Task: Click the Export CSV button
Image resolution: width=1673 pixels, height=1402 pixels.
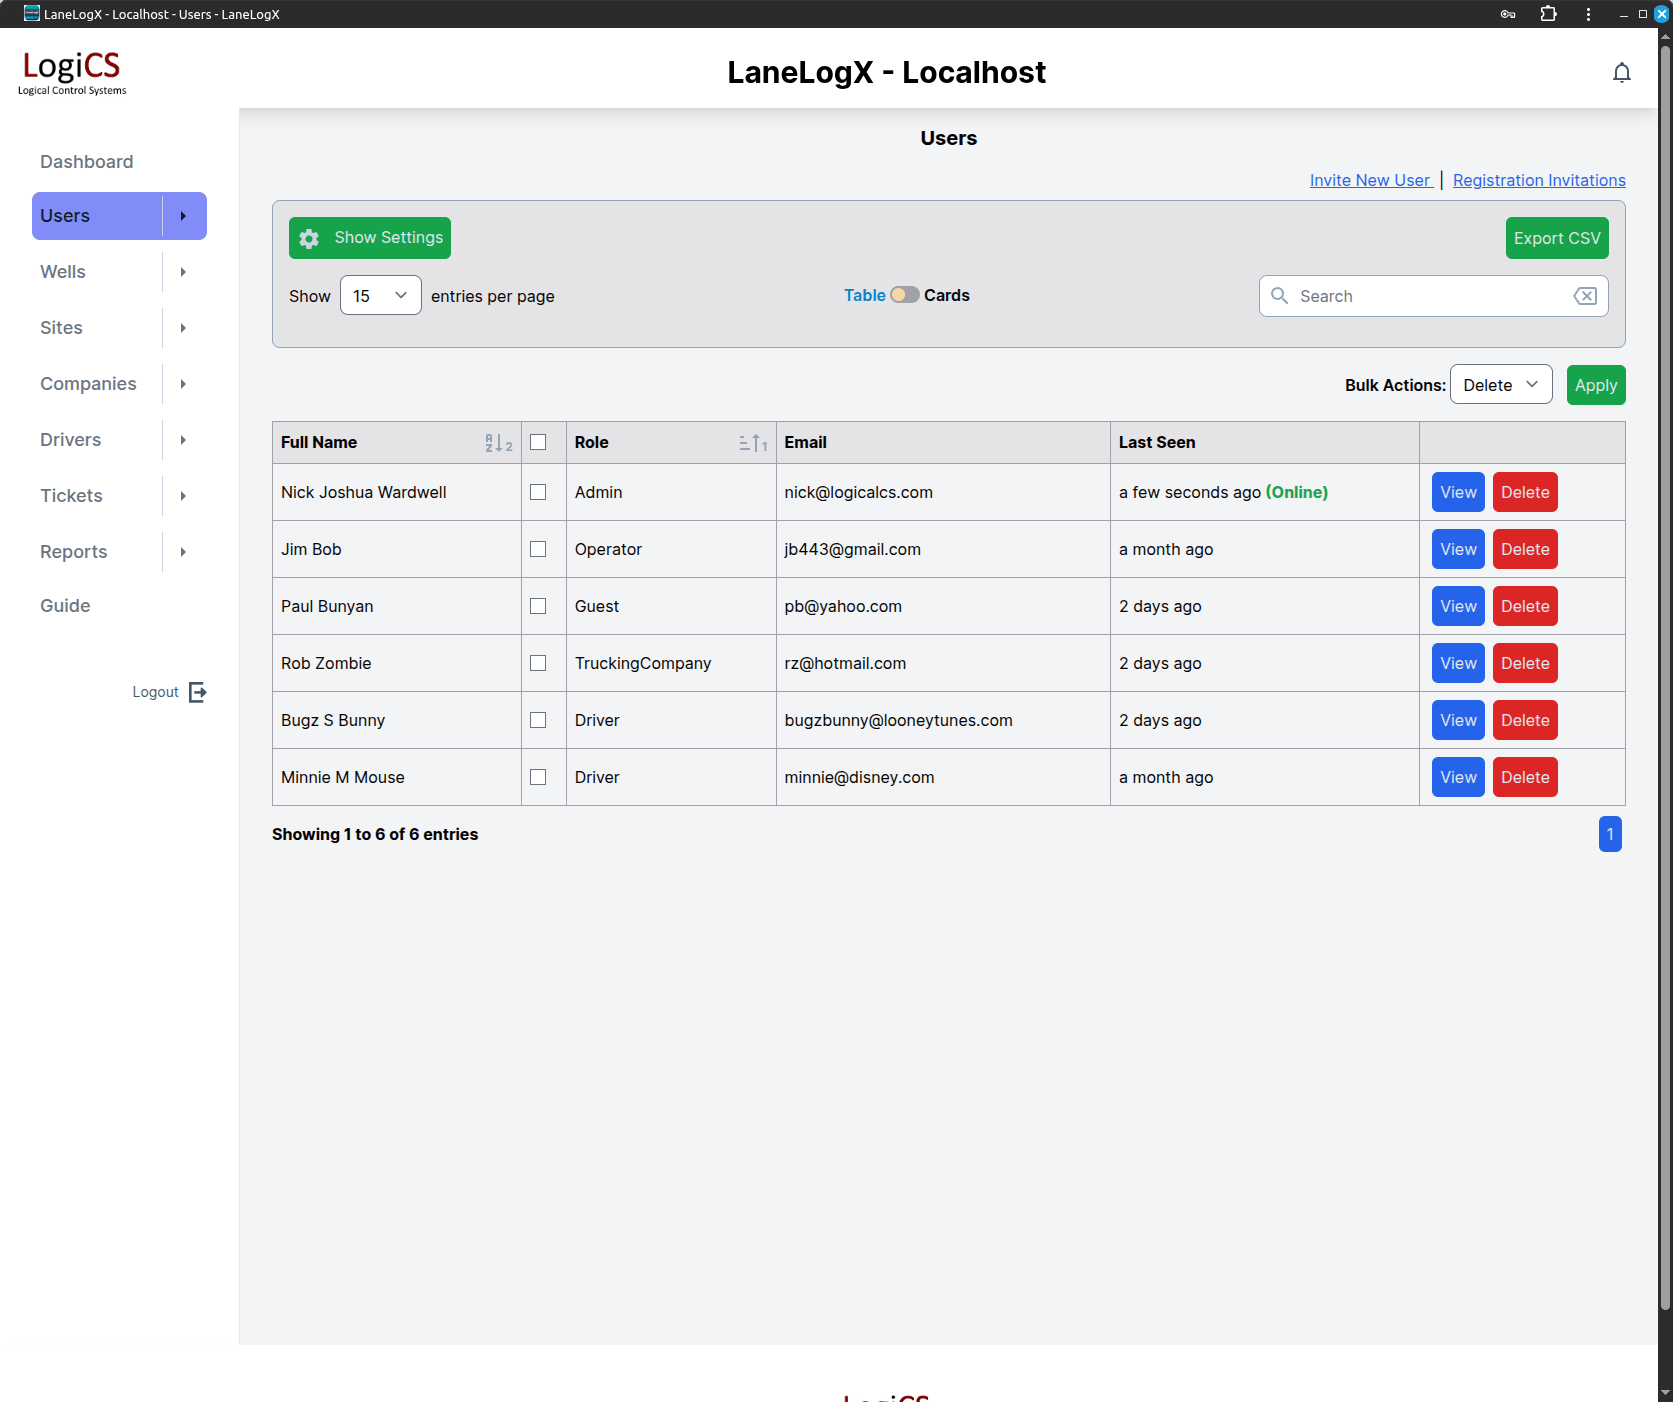Action: pyautogui.click(x=1556, y=238)
